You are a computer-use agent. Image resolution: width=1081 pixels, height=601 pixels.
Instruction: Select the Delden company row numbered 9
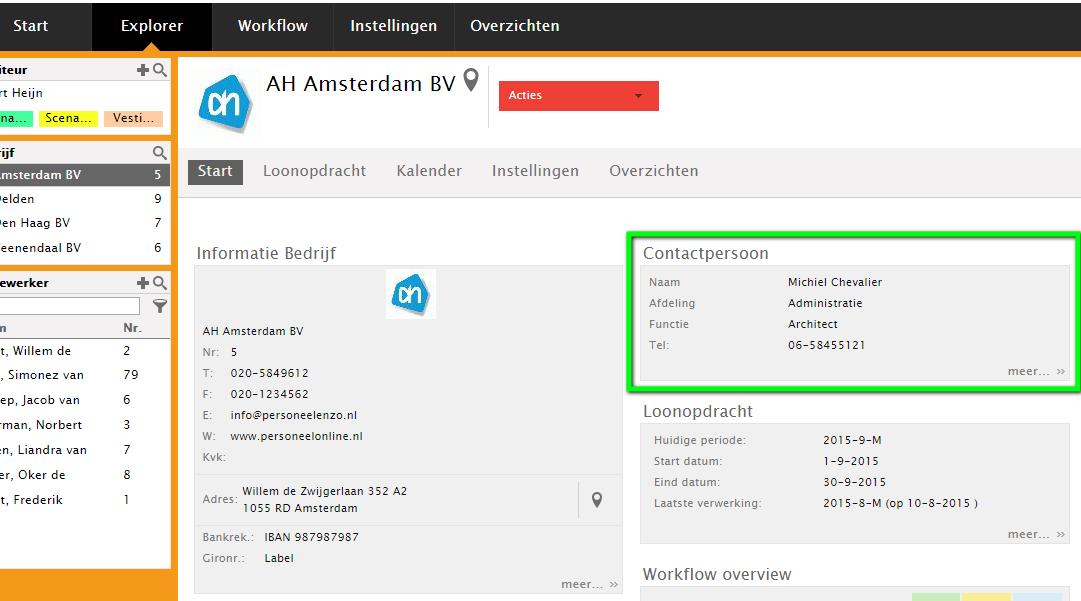point(85,199)
